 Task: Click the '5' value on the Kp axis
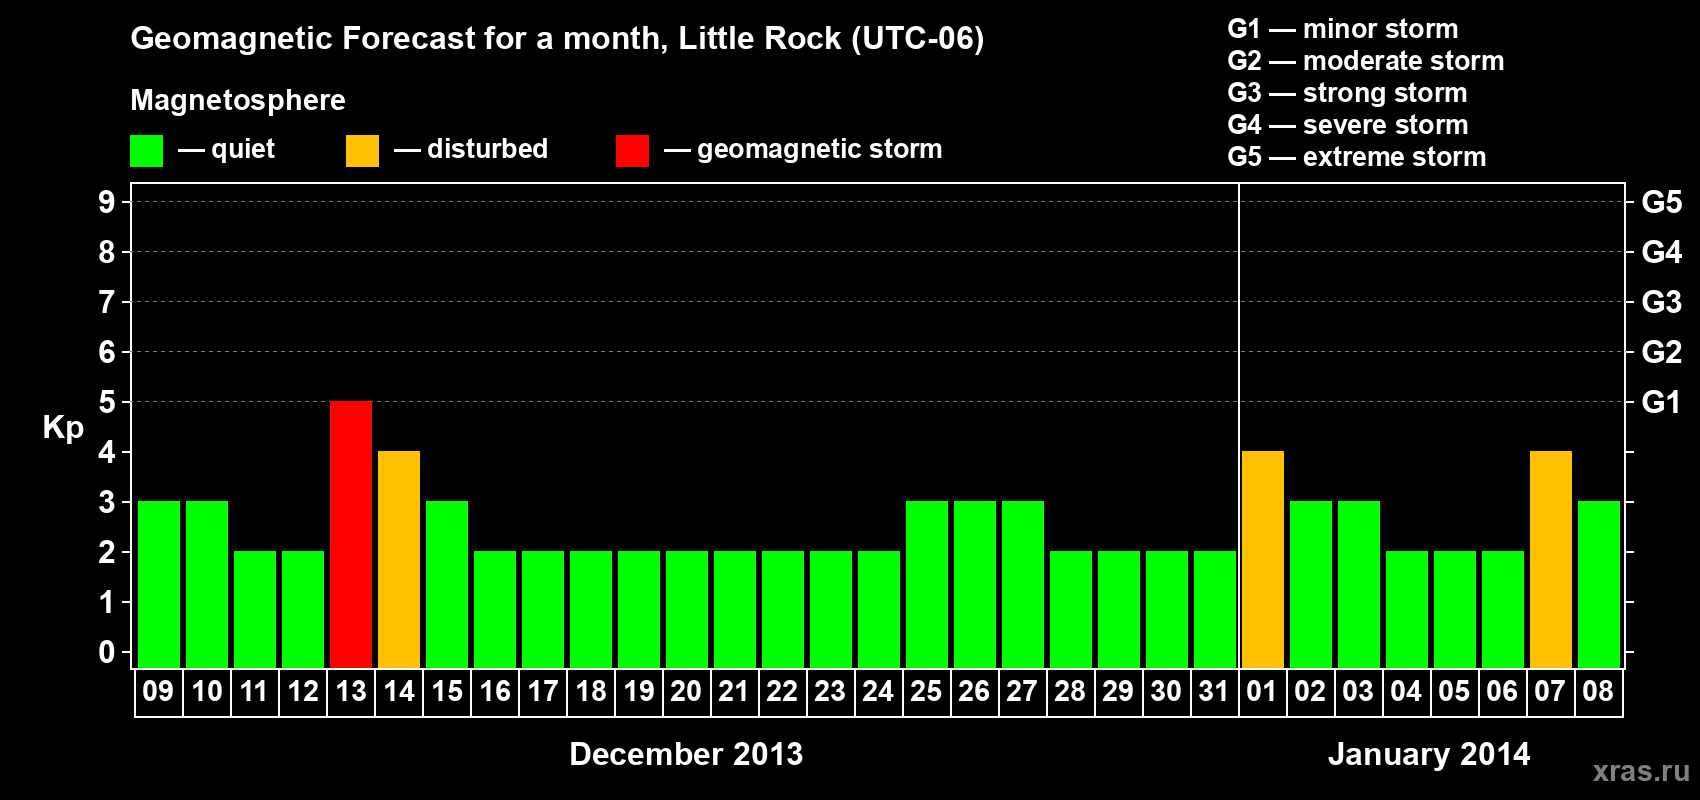click(x=107, y=402)
